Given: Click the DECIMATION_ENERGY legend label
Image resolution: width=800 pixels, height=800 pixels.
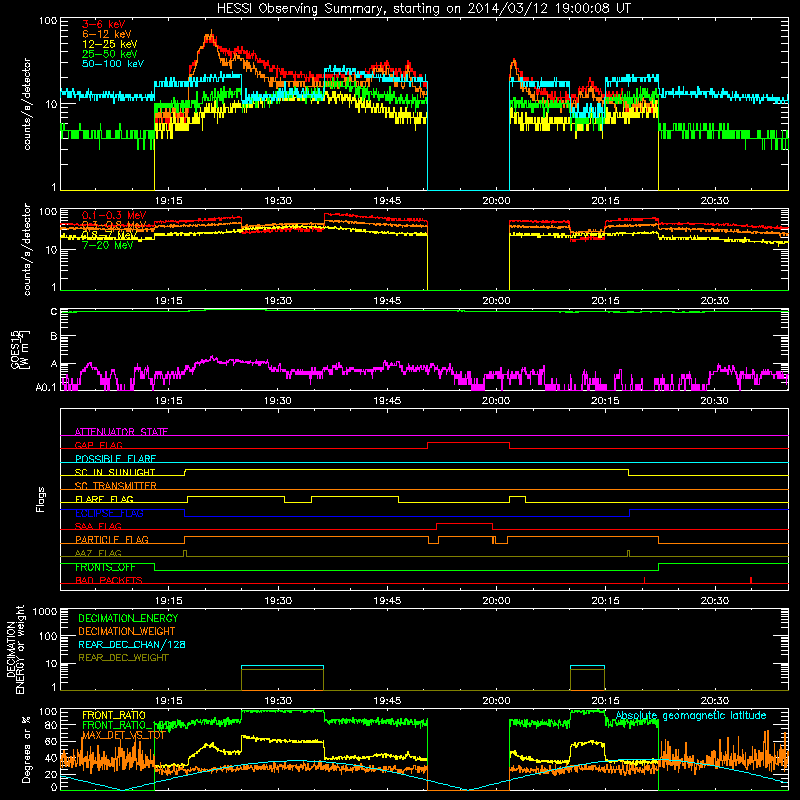Looking at the screenshot, I should pyautogui.click(x=128, y=618).
